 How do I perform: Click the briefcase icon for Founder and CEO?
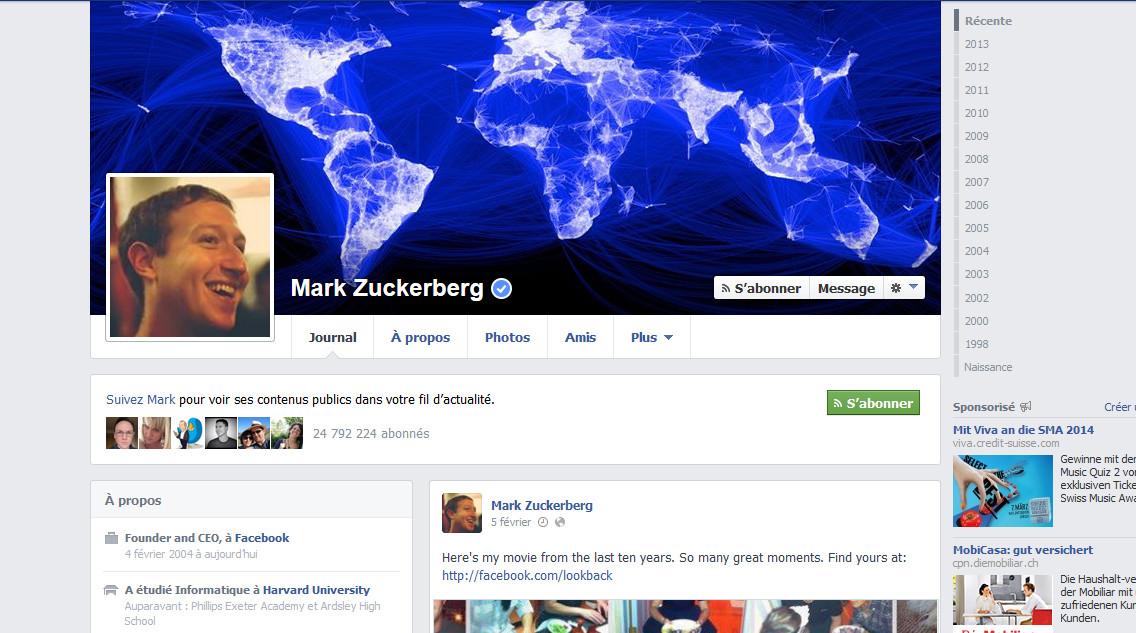click(111, 538)
